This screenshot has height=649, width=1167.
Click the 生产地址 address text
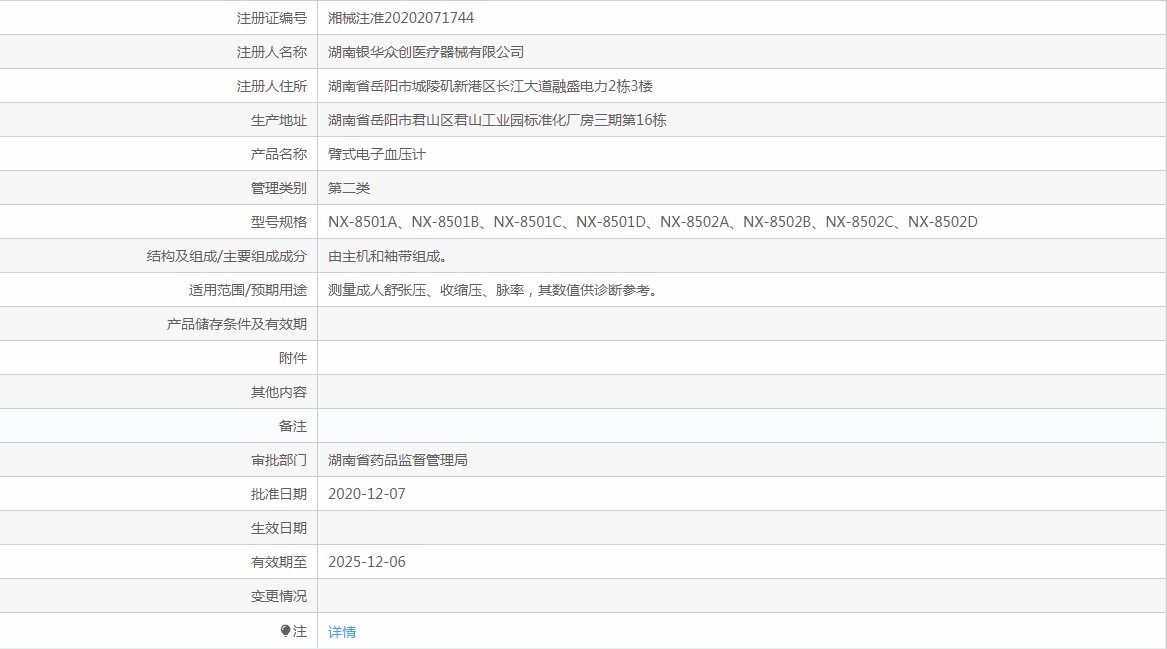(497, 120)
